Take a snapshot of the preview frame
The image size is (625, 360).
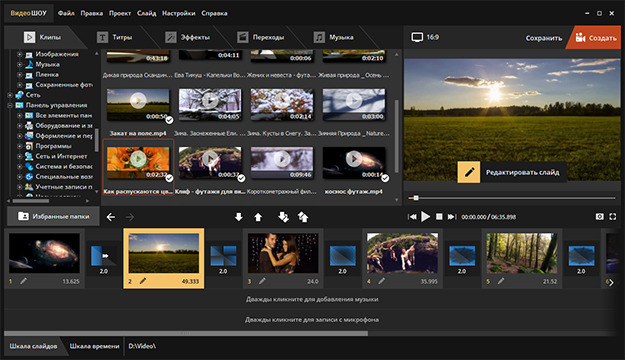(x=599, y=216)
